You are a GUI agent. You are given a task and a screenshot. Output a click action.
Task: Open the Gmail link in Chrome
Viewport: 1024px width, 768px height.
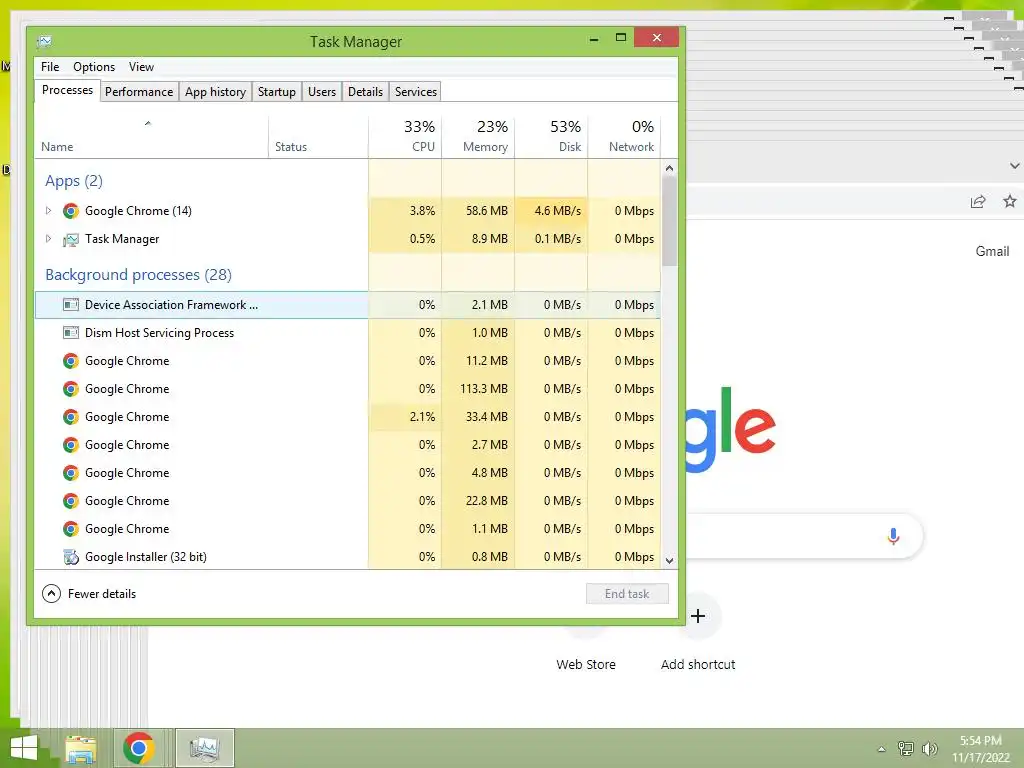pyautogui.click(x=992, y=251)
